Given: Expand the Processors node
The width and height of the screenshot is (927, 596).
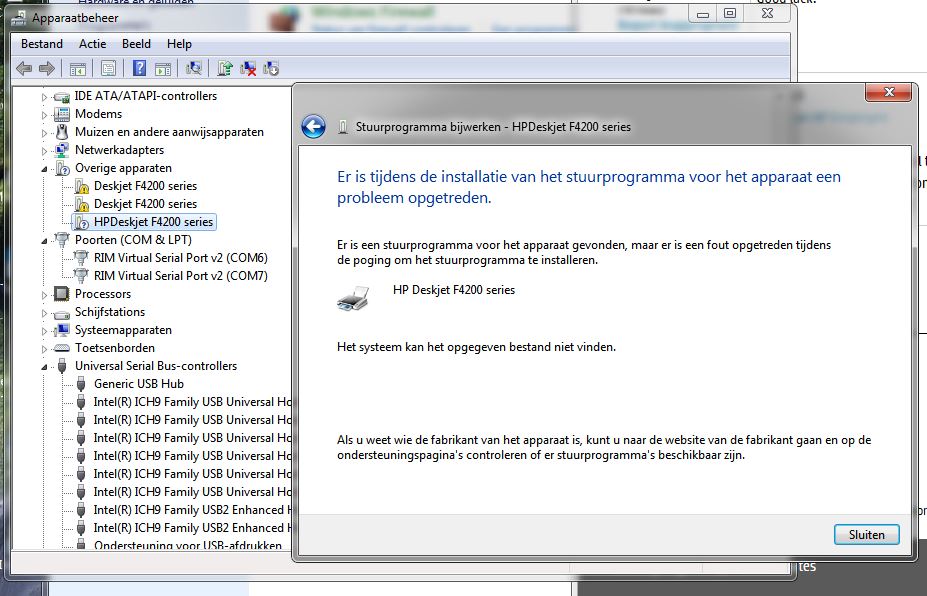Looking at the screenshot, I should click(x=44, y=295).
